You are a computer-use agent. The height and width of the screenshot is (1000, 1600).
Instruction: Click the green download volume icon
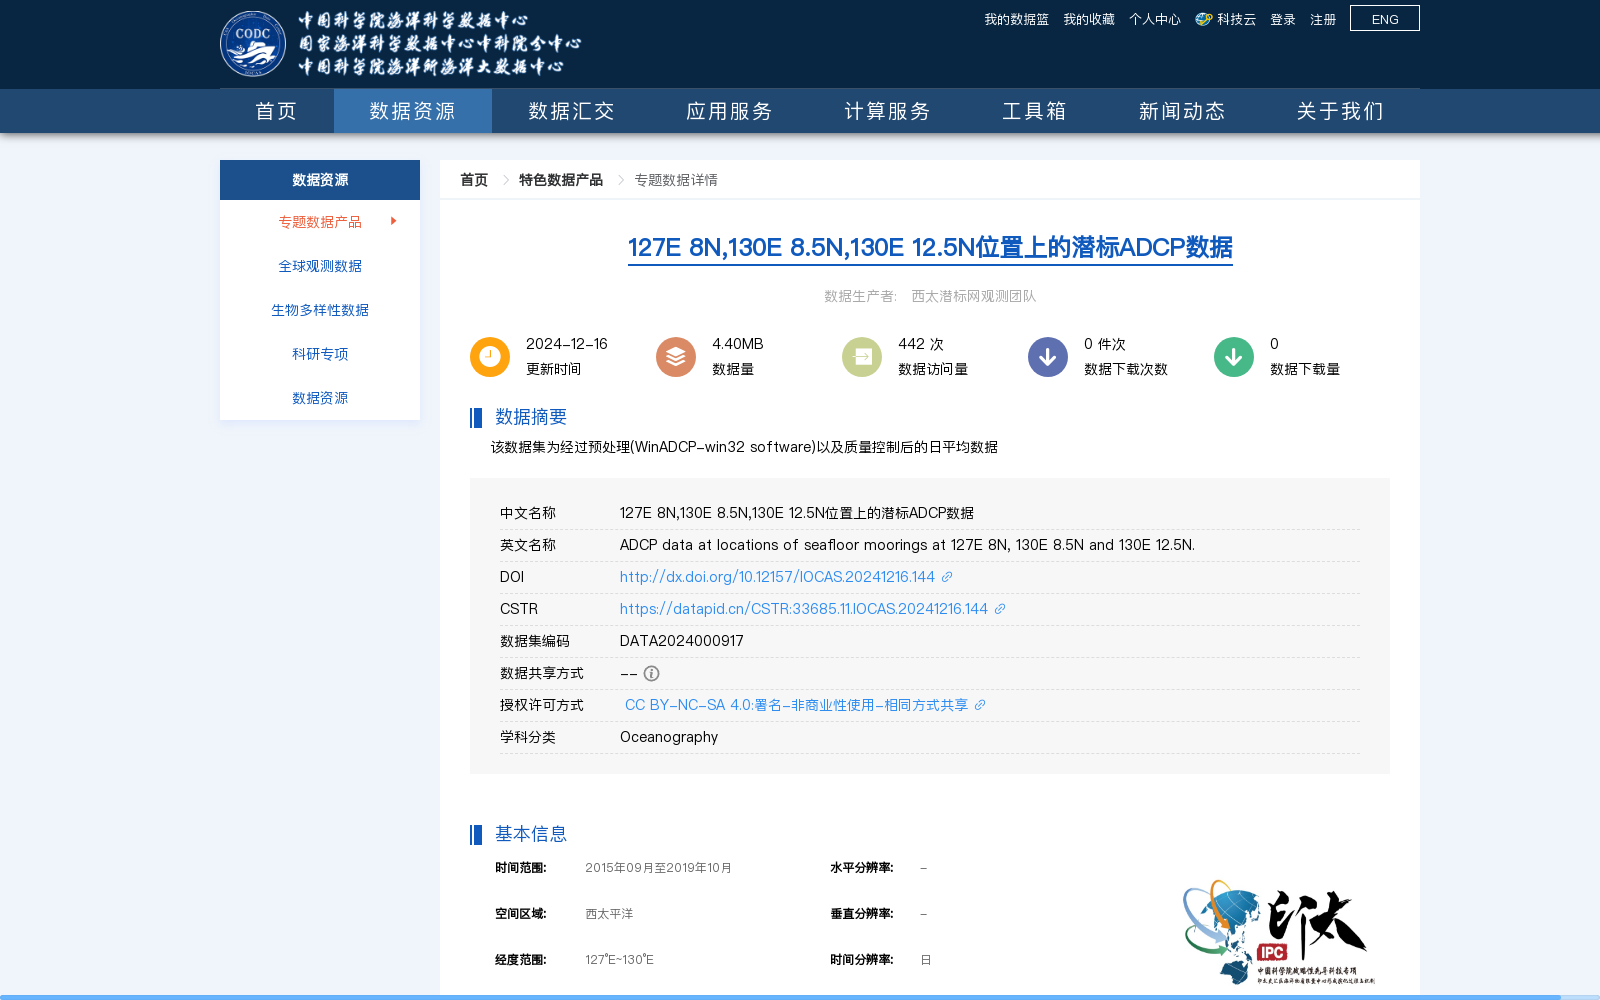(1234, 357)
